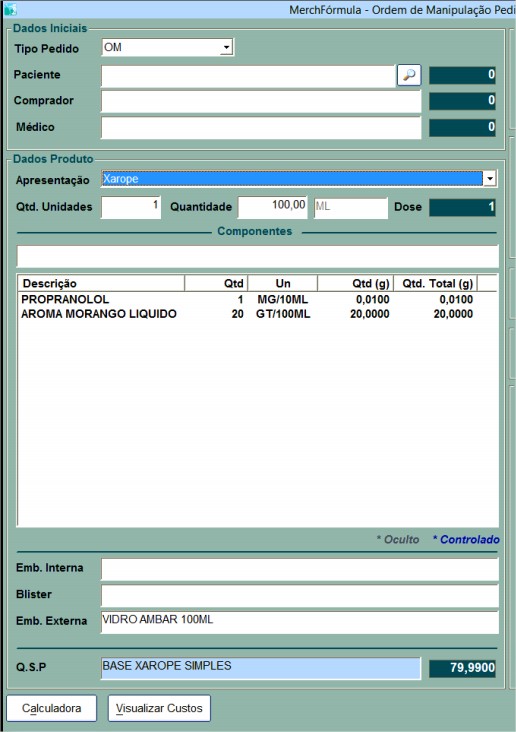This screenshot has height=732, width=516.
Task: Select the AROMA MORANGO LIQUIDO row
Action: (256, 314)
